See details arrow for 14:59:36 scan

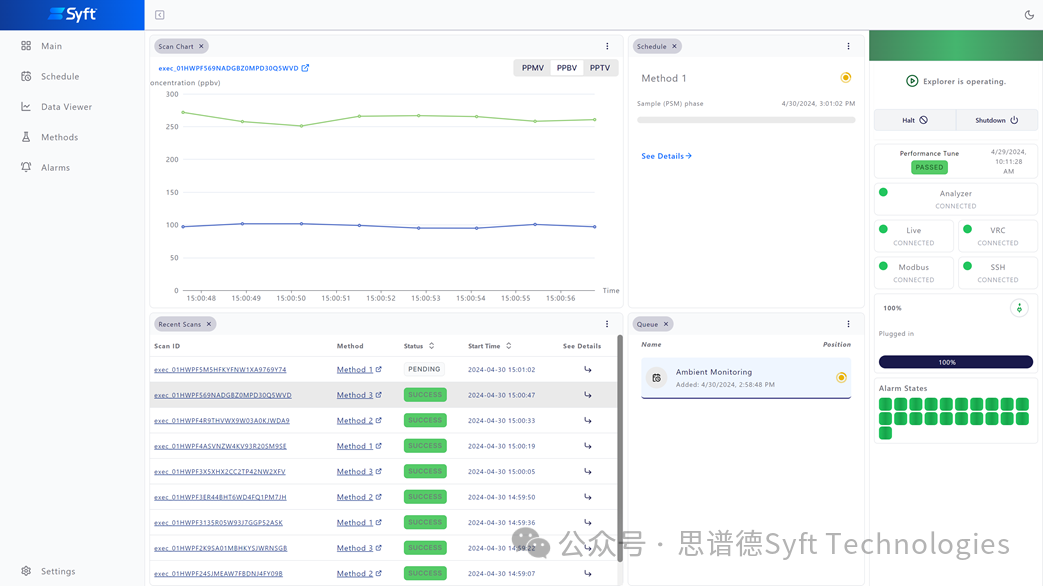click(x=588, y=523)
